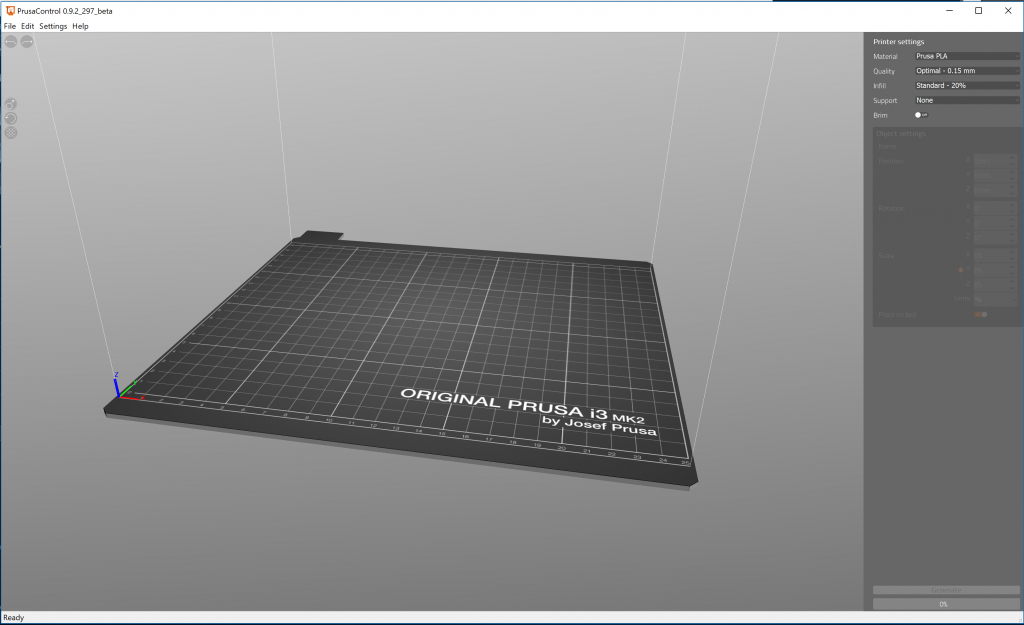This screenshot has width=1024, height=625.
Task: Click the Scale Y lock radio dot
Action: pyautogui.click(x=961, y=270)
